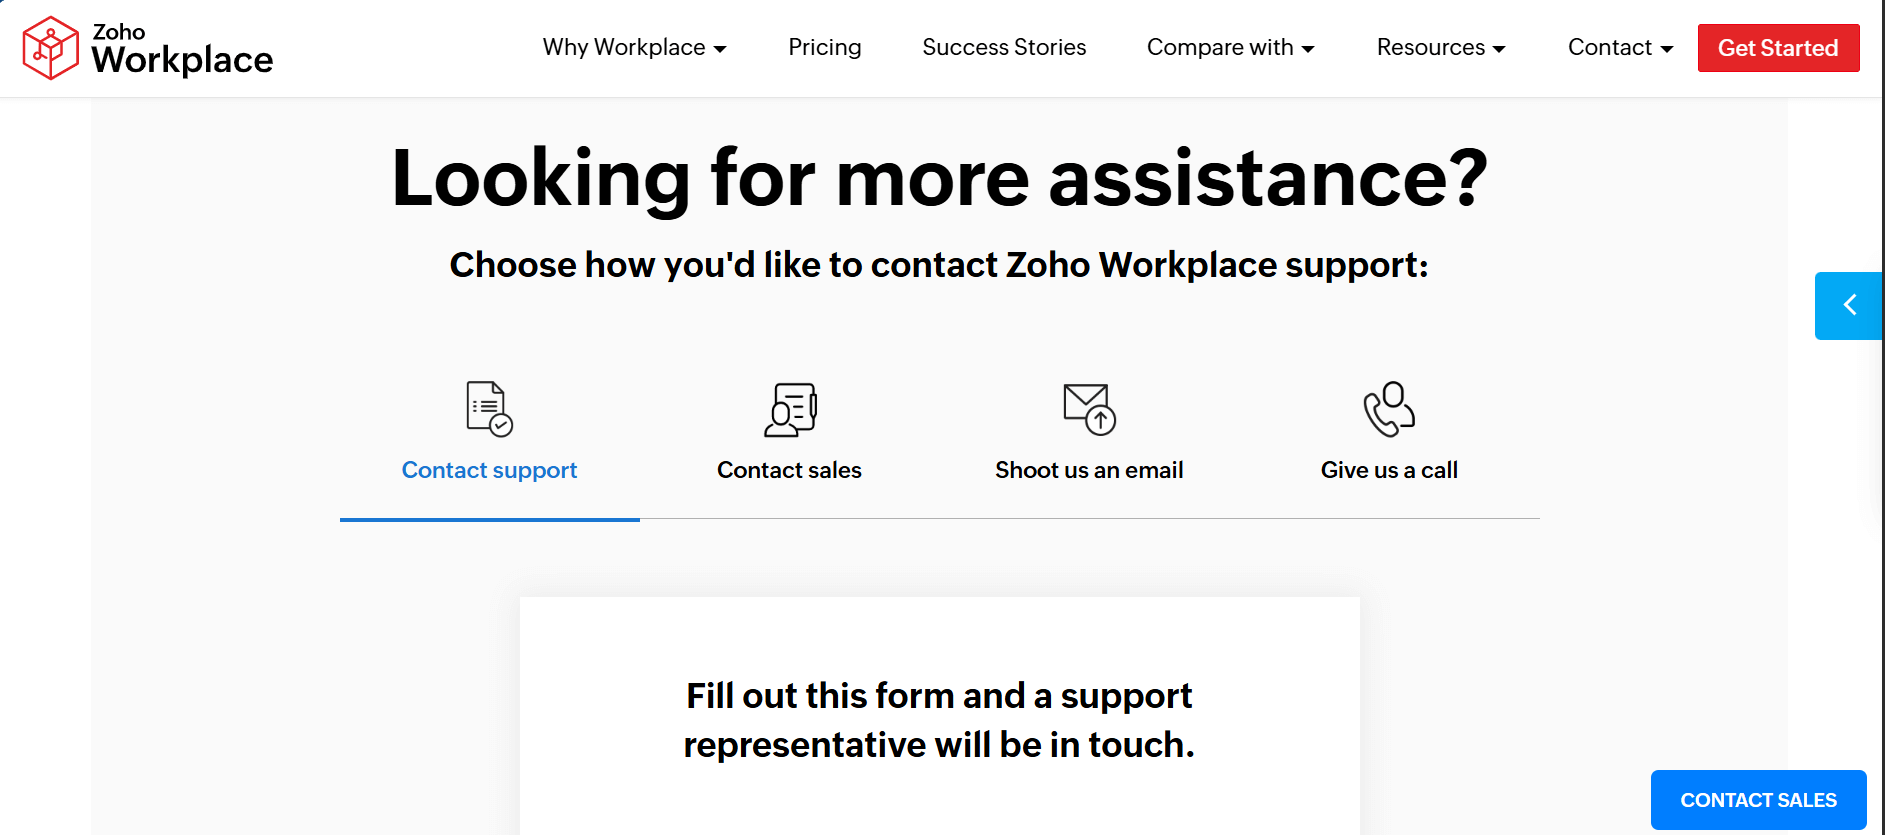
Task: Go to the Pricing page
Action: [824, 48]
